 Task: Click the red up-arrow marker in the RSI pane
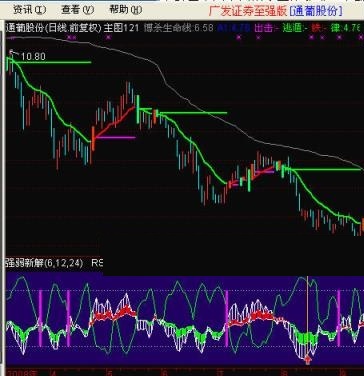click(308, 360)
